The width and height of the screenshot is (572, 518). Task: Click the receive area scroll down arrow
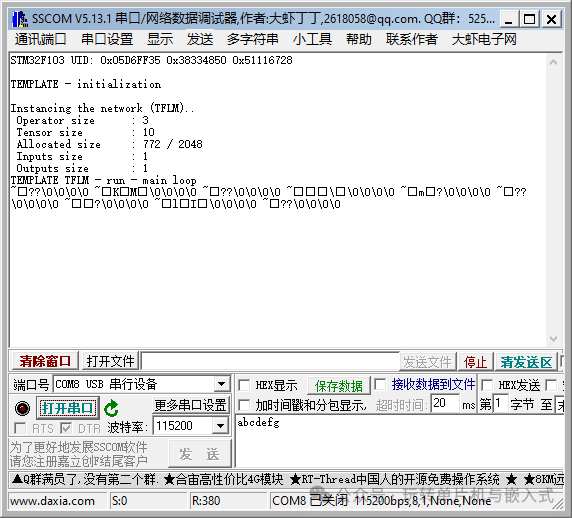(553, 339)
